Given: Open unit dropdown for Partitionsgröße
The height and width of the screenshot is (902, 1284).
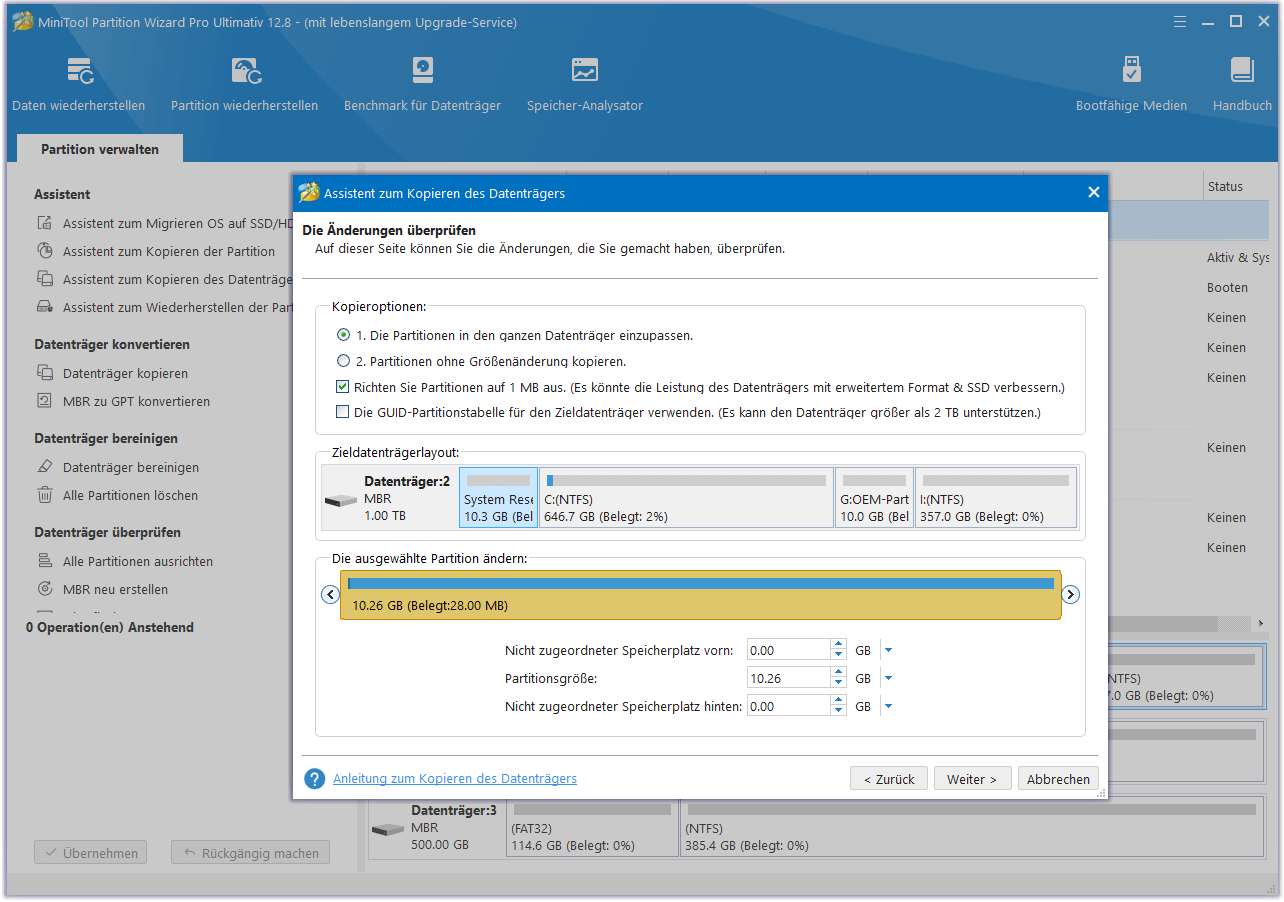Looking at the screenshot, I should tap(888, 678).
